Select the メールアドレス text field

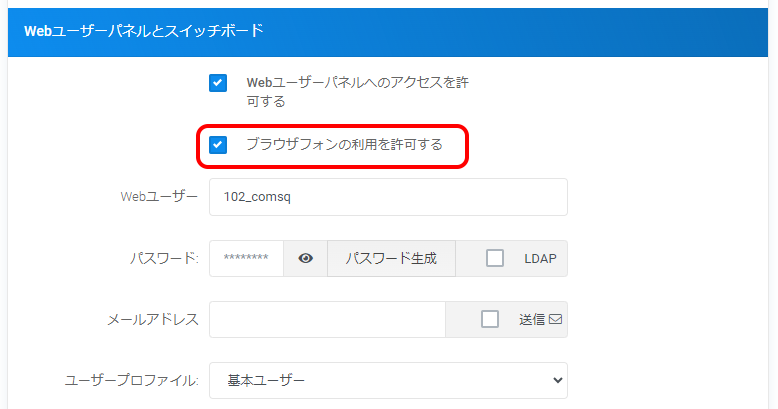coord(327,320)
